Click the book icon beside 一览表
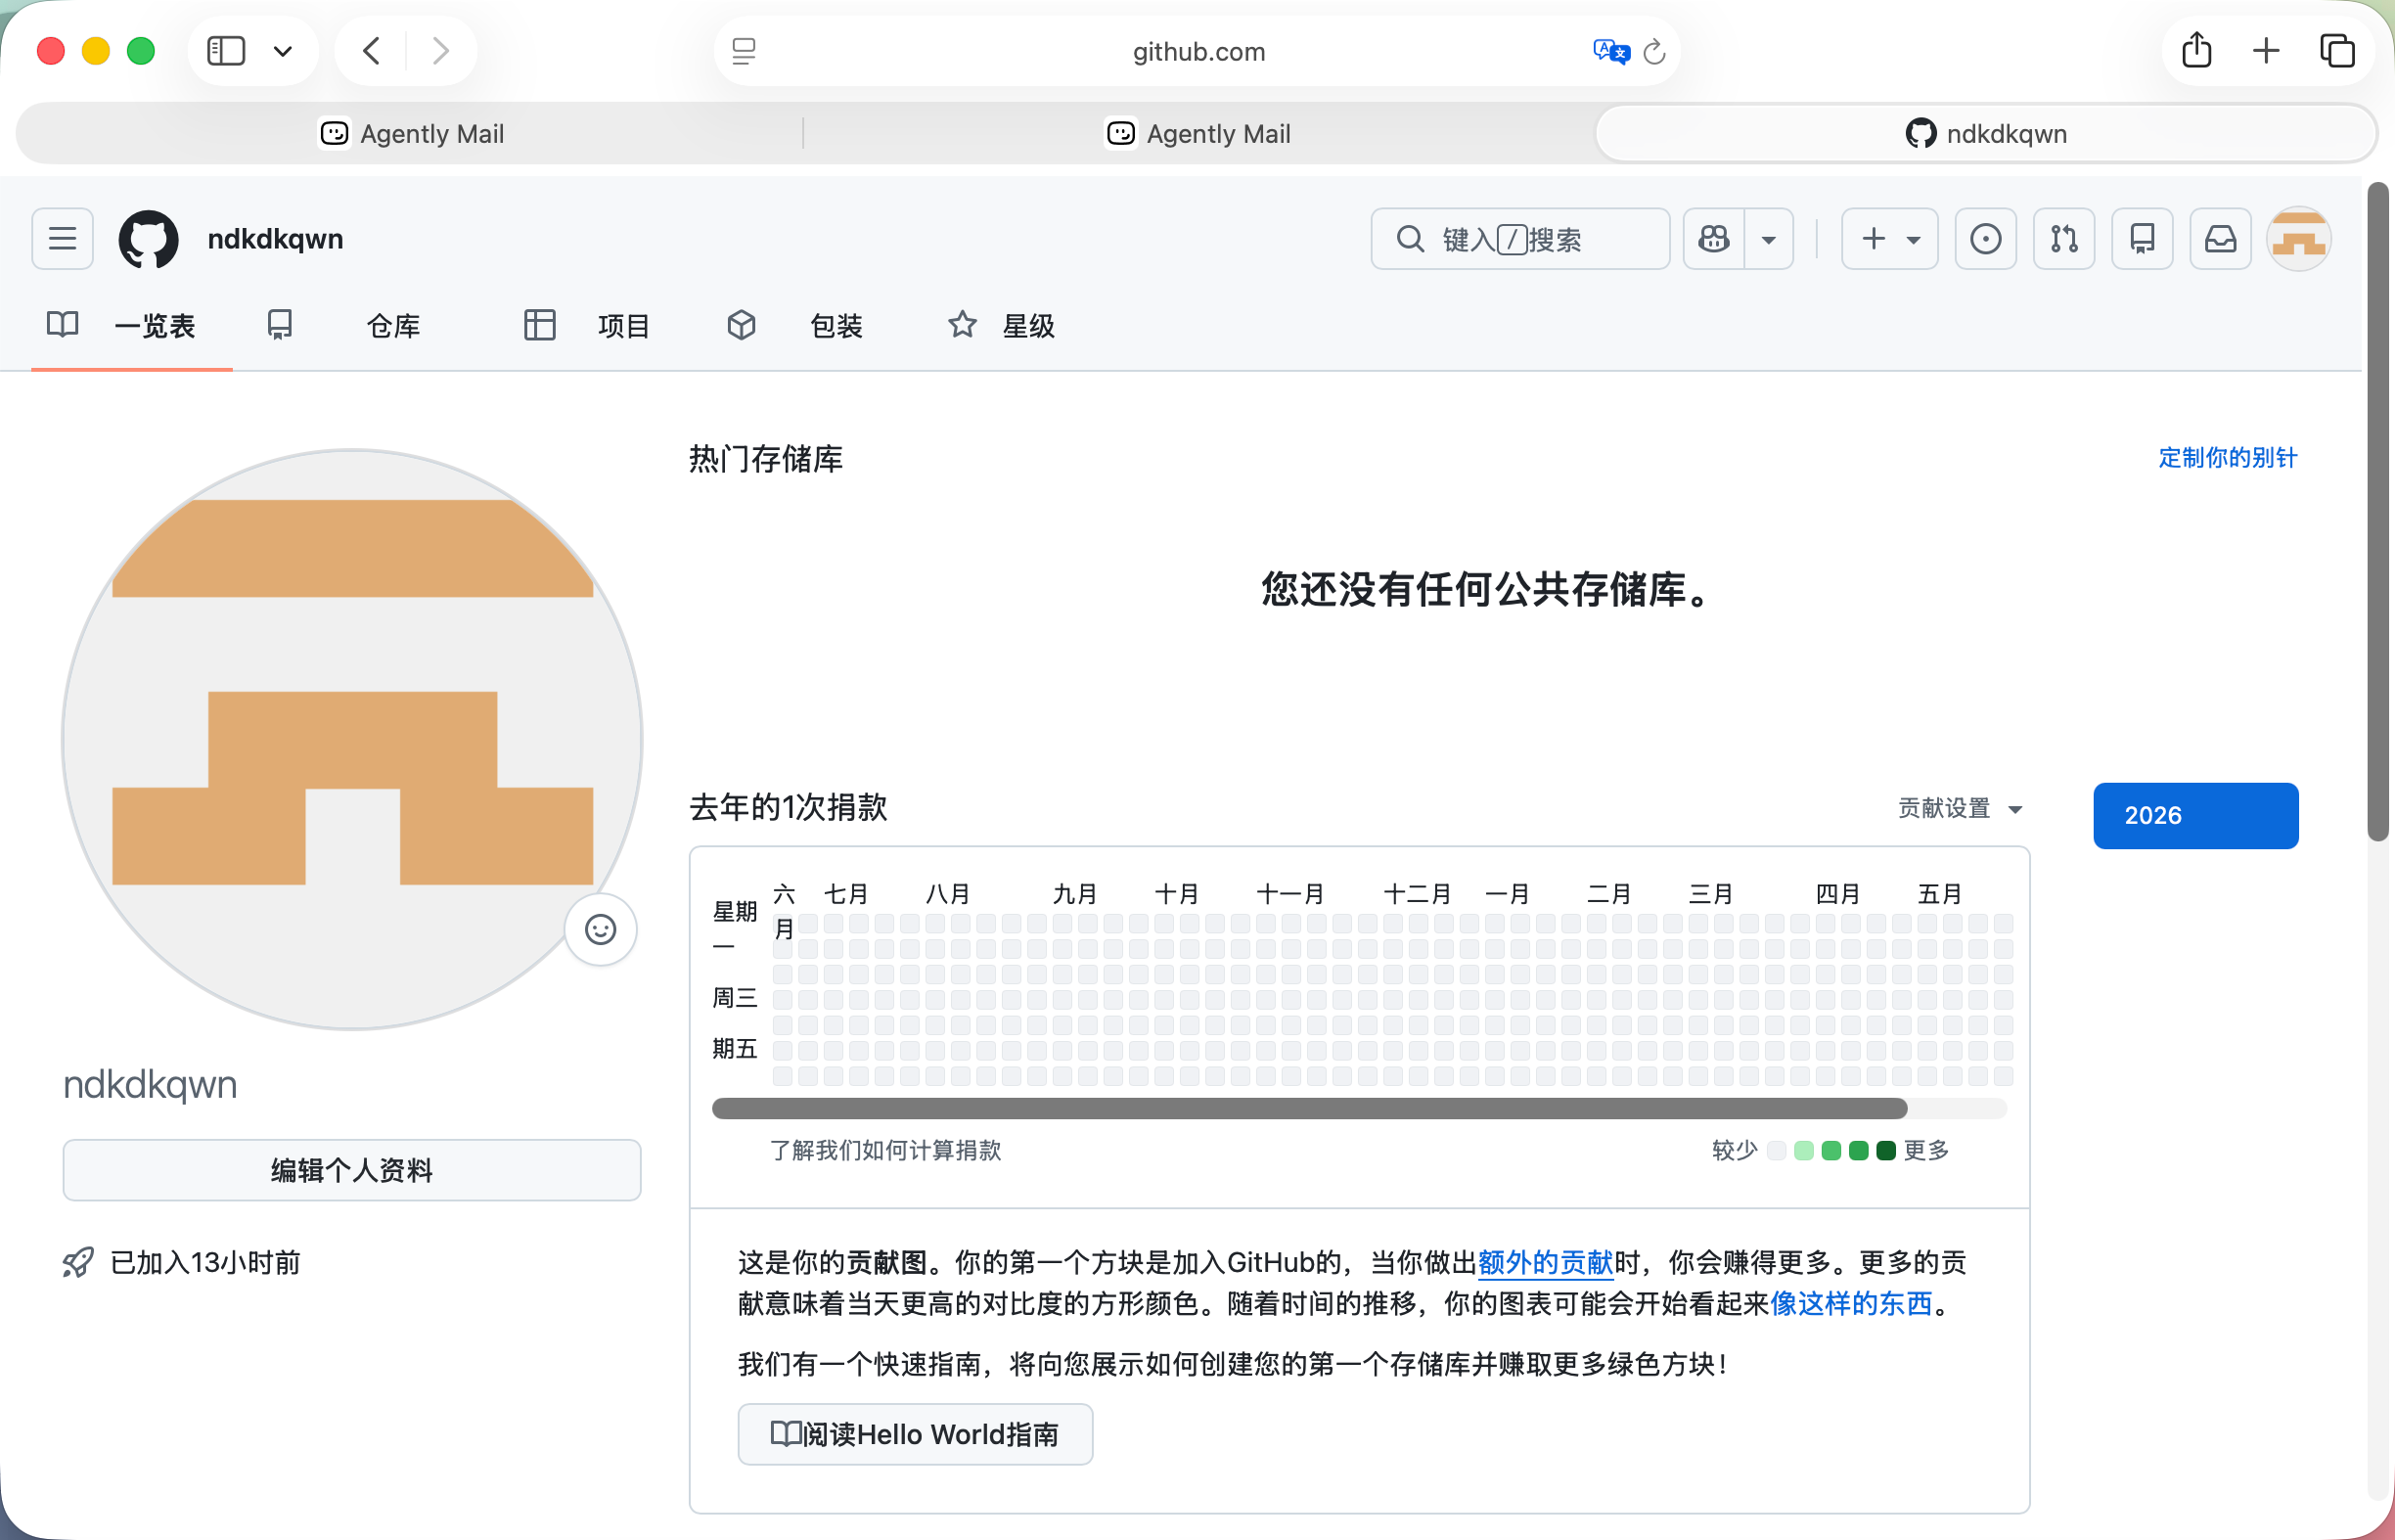Screen dimensions: 2395x1540 coord(62,324)
